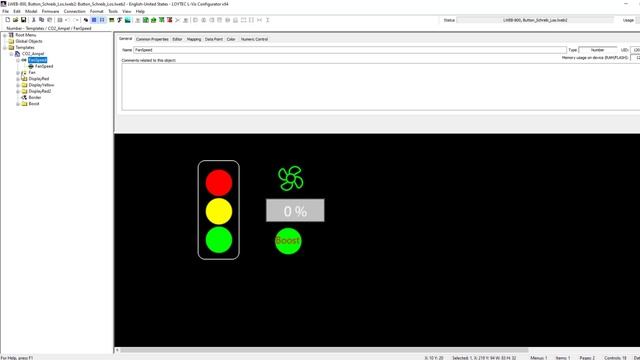This screenshot has height=360, width=640.
Task: Click the red-marked toolbar icon
Action: click(x=169, y=20)
